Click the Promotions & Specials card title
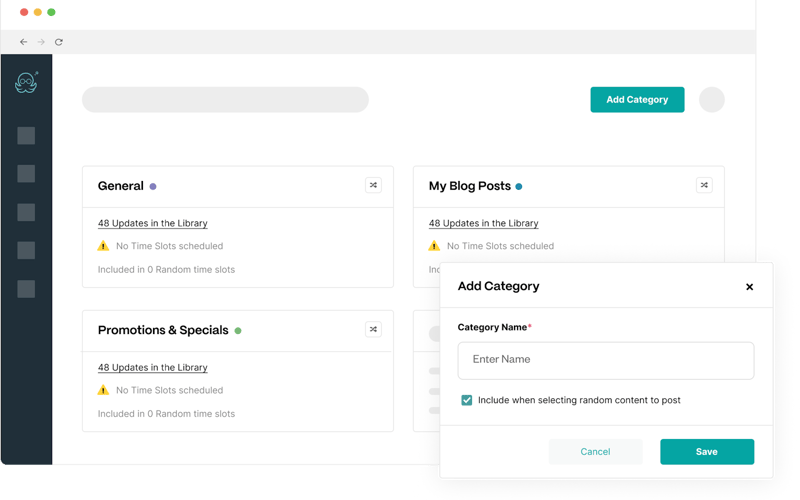The height and width of the screenshot is (500, 800). [x=163, y=330]
